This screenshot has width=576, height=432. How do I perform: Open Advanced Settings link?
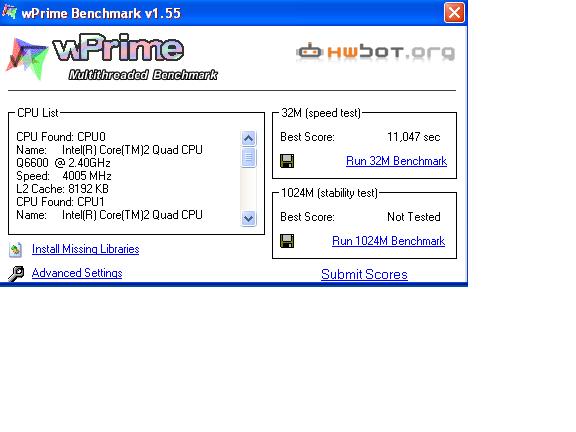tap(77, 273)
